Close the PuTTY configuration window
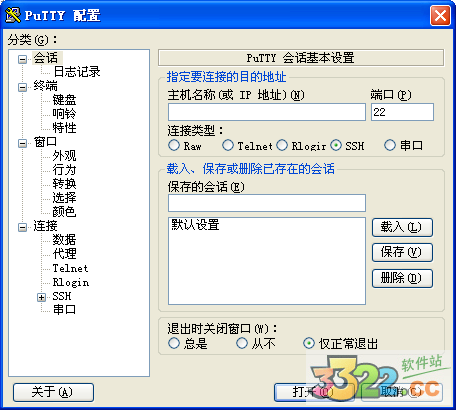456x410 pixels. 440,15
